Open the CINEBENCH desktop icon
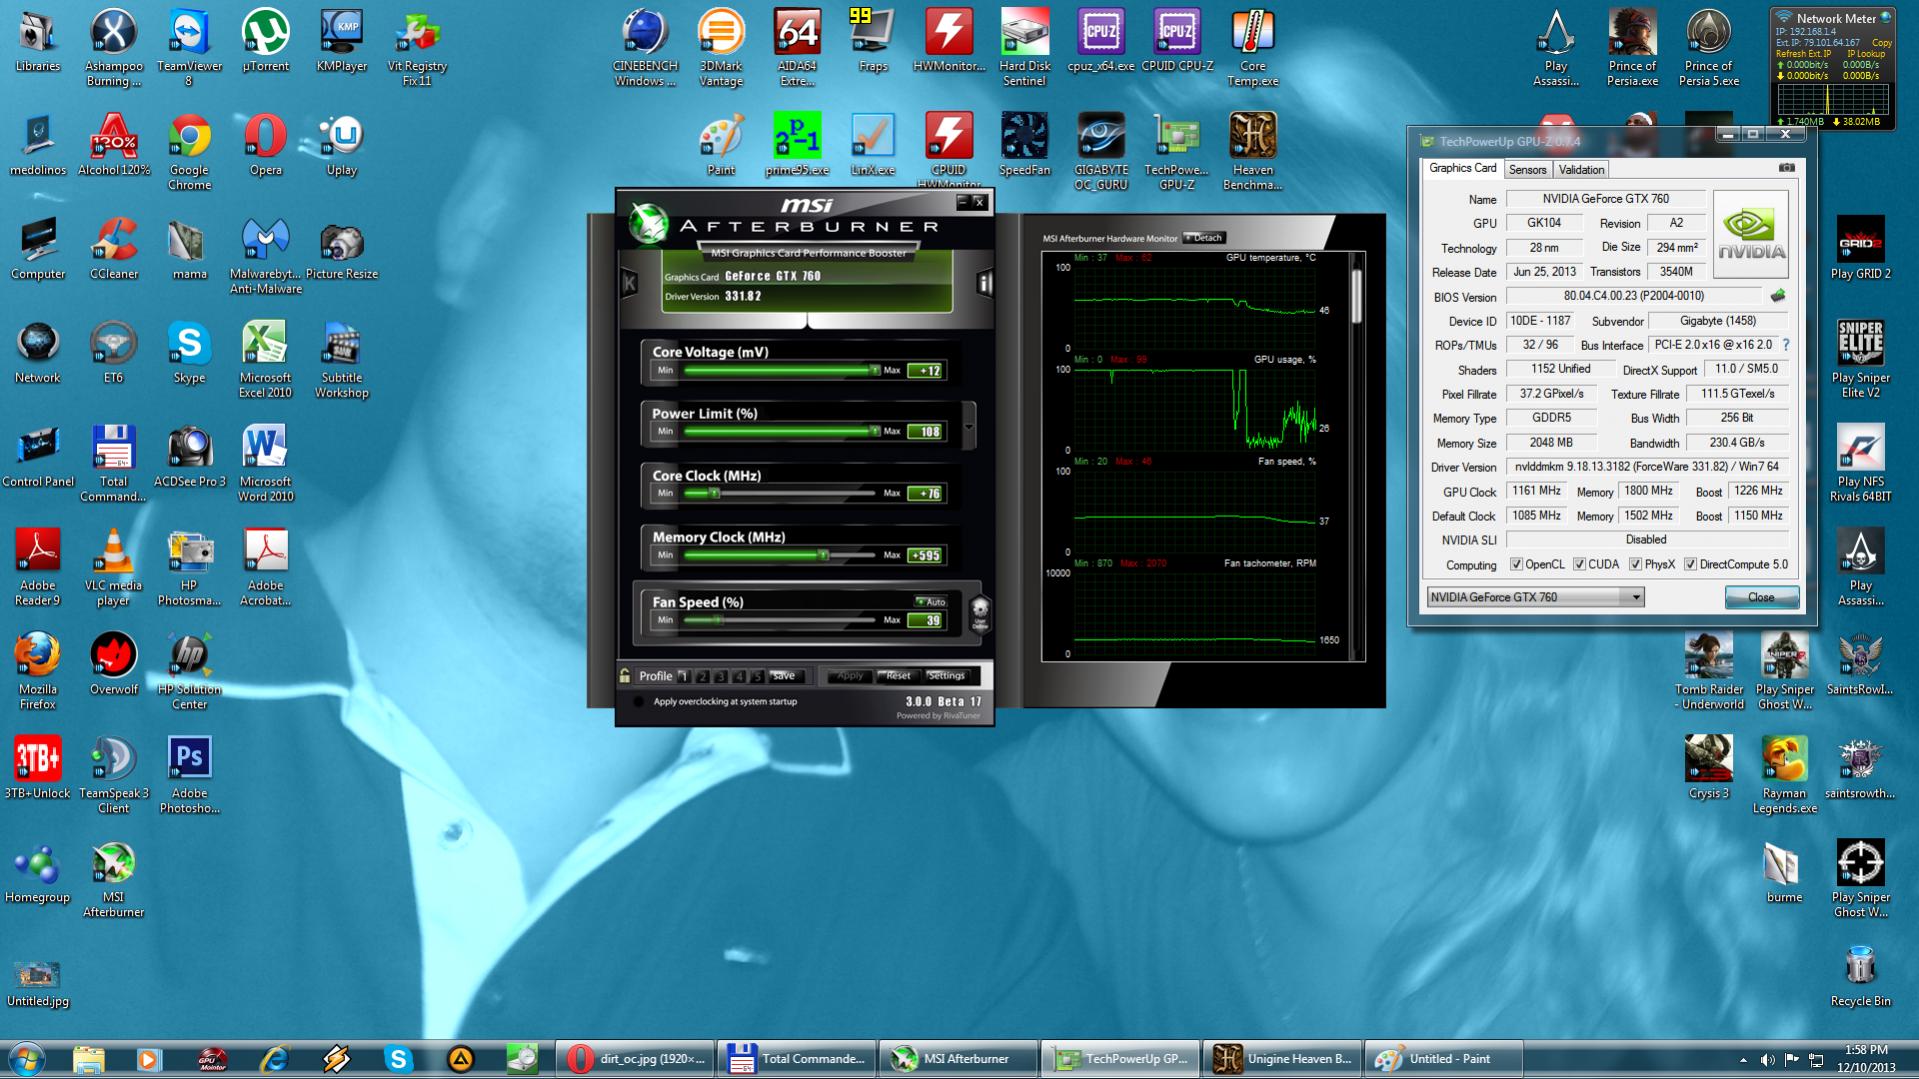 [645, 47]
